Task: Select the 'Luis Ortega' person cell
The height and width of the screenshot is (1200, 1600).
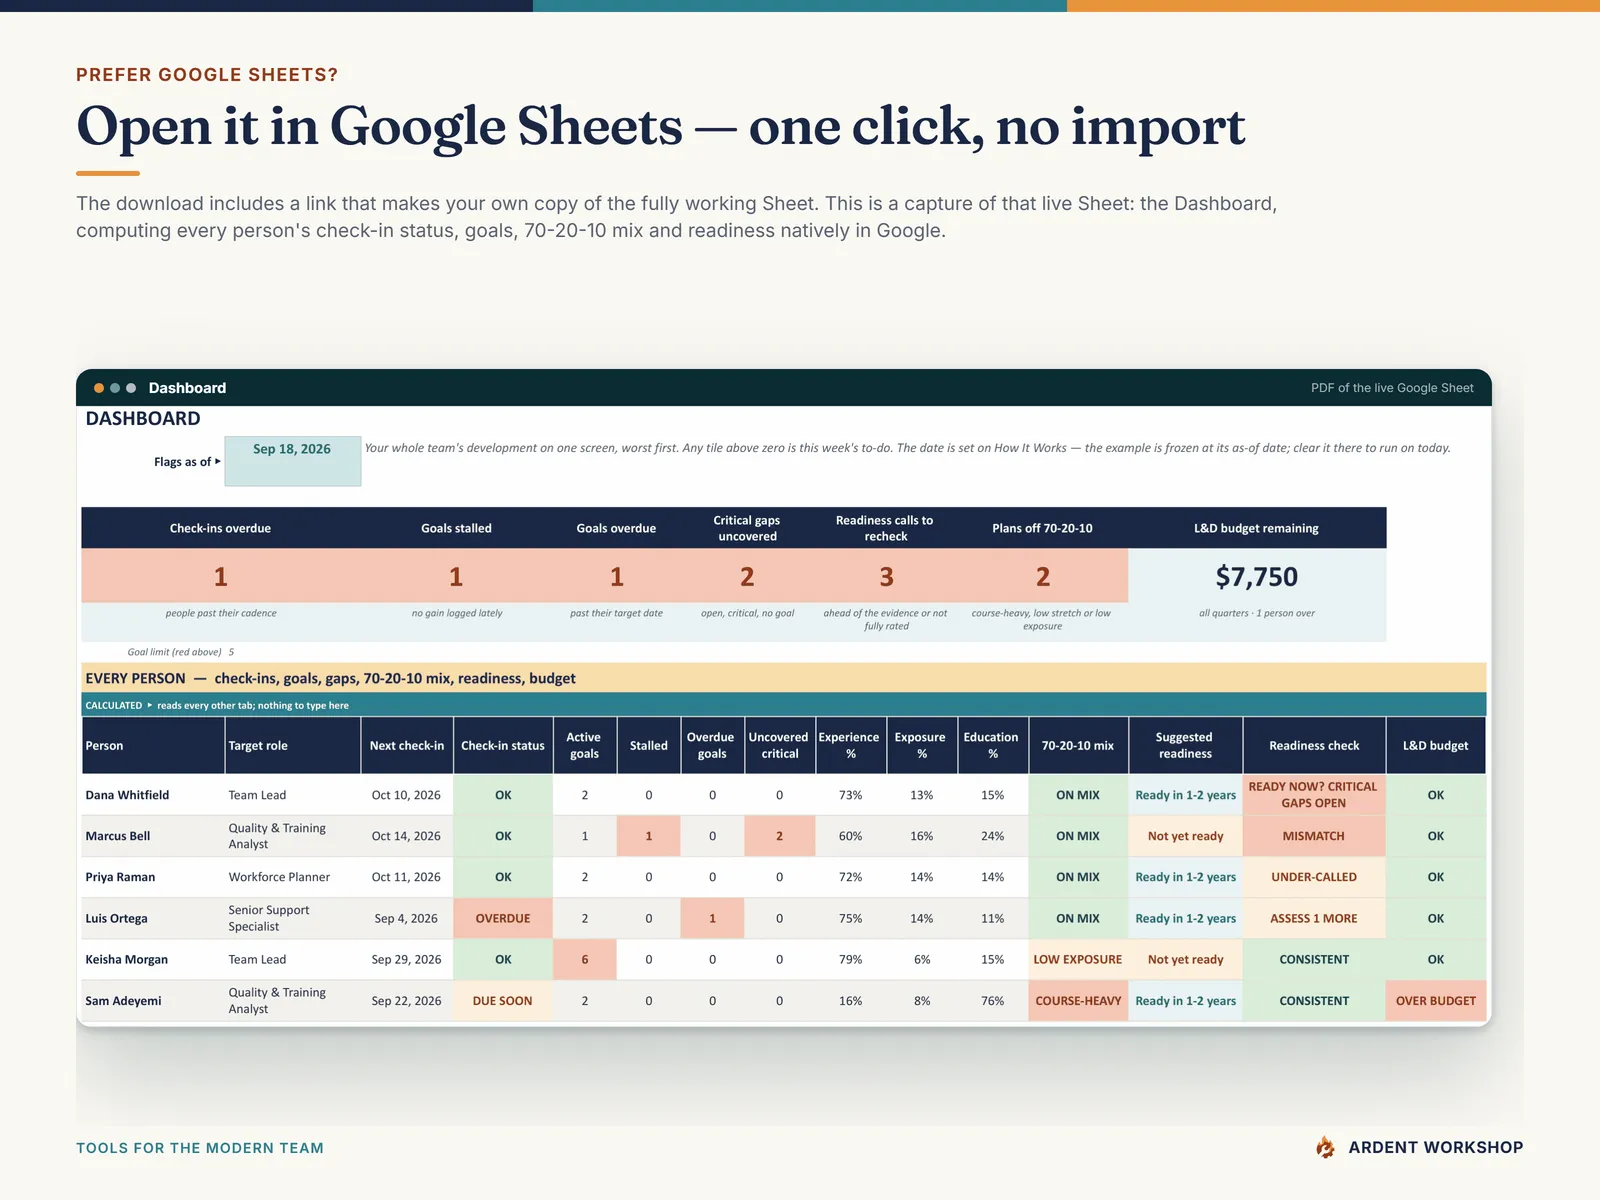Action: [x=153, y=918]
